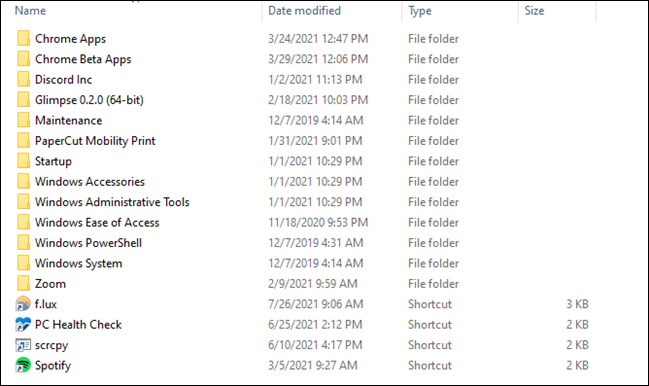The height and width of the screenshot is (386, 649).
Task: Select the Zoom folder icon
Action: click(23, 283)
